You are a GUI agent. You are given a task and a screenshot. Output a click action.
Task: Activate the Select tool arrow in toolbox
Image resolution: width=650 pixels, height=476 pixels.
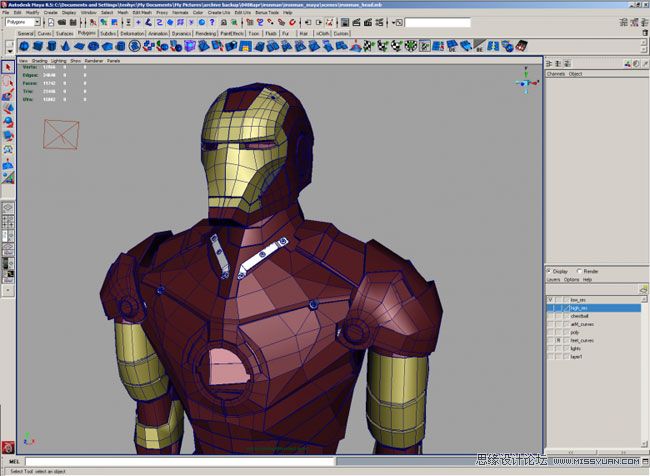pyautogui.click(x=8, y=67)
